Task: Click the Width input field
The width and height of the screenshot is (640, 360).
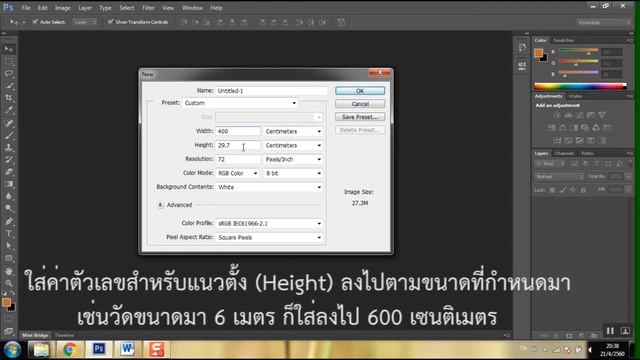Action: pos(238,131)
